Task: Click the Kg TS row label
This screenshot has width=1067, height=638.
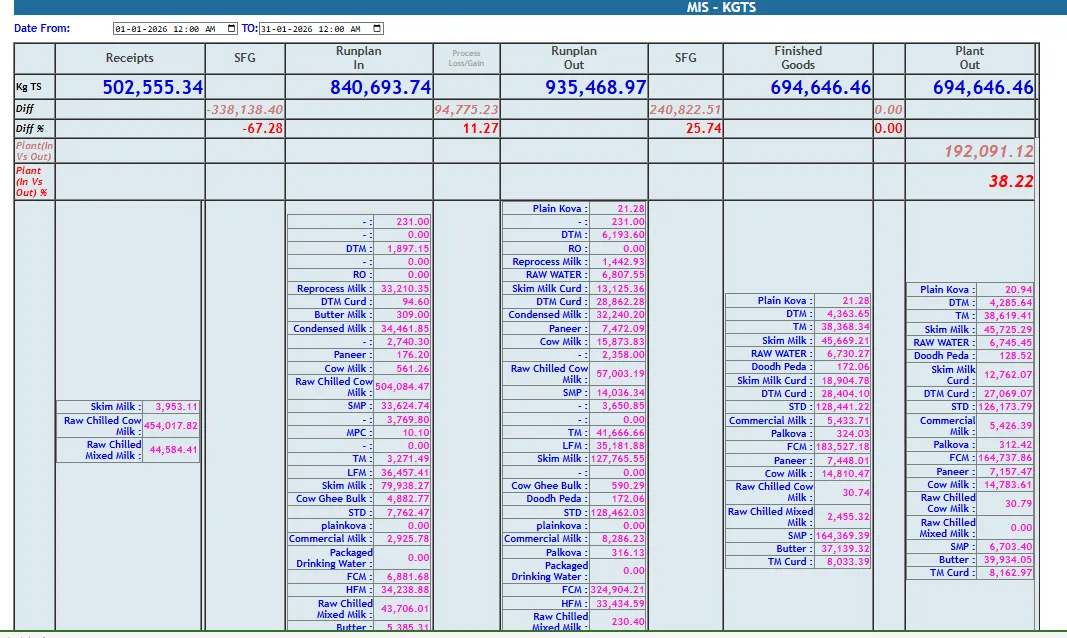Action: 29,86
